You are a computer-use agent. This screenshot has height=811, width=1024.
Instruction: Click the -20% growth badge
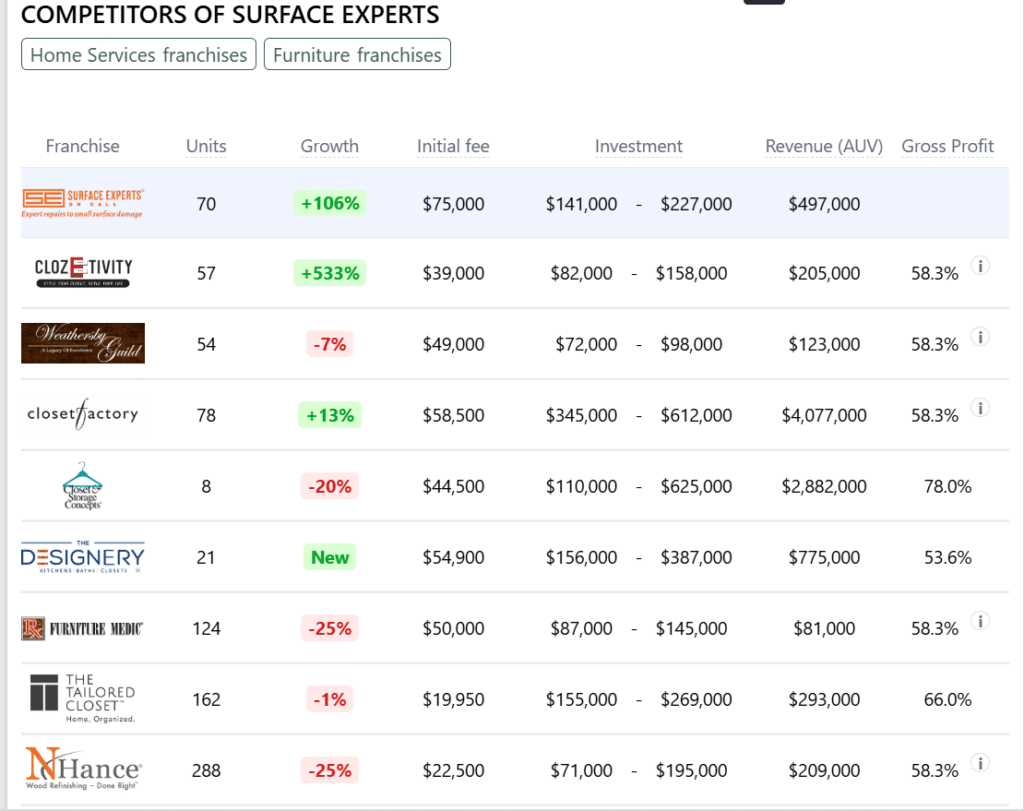tap(330, 486)
